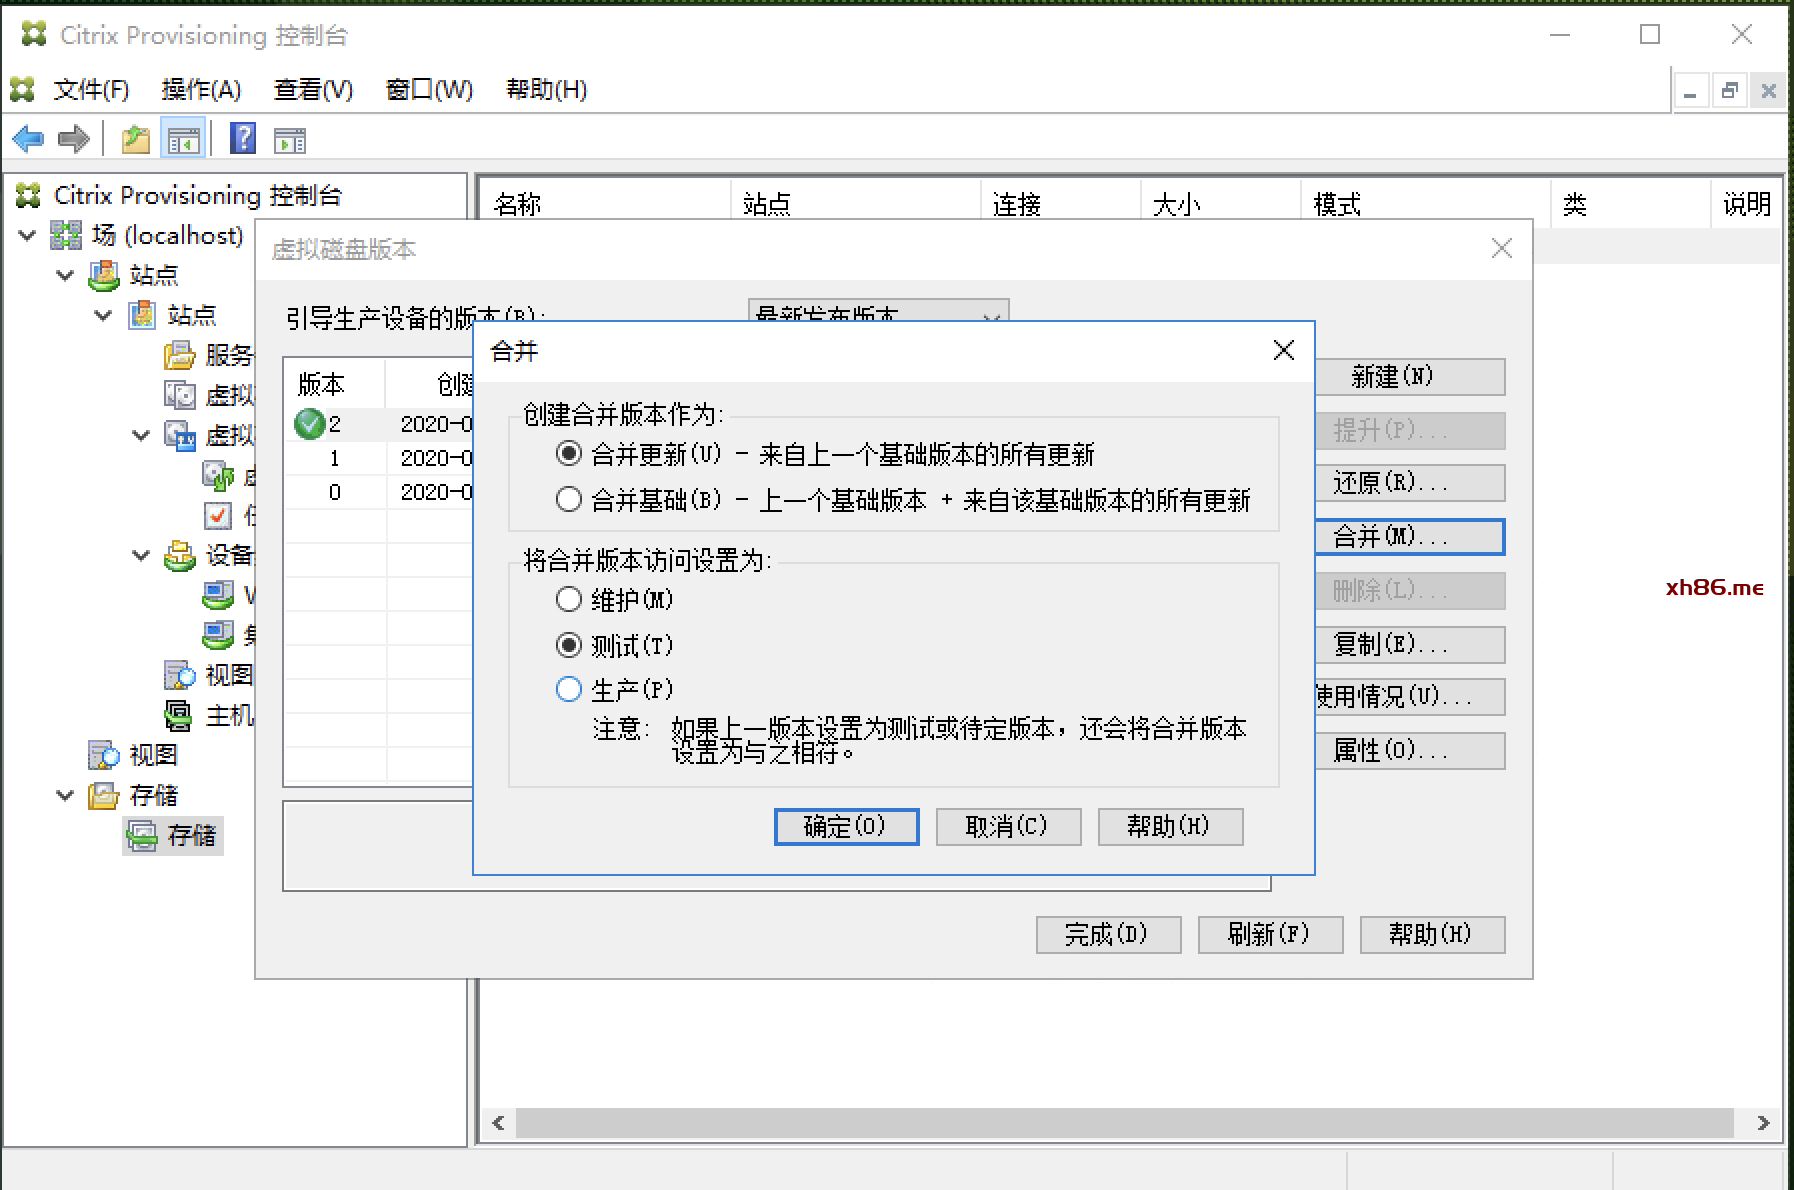Click the horizontal scrollbar right arrow
Screen dimensions: 1794x1190
tap(1762, 1123)
